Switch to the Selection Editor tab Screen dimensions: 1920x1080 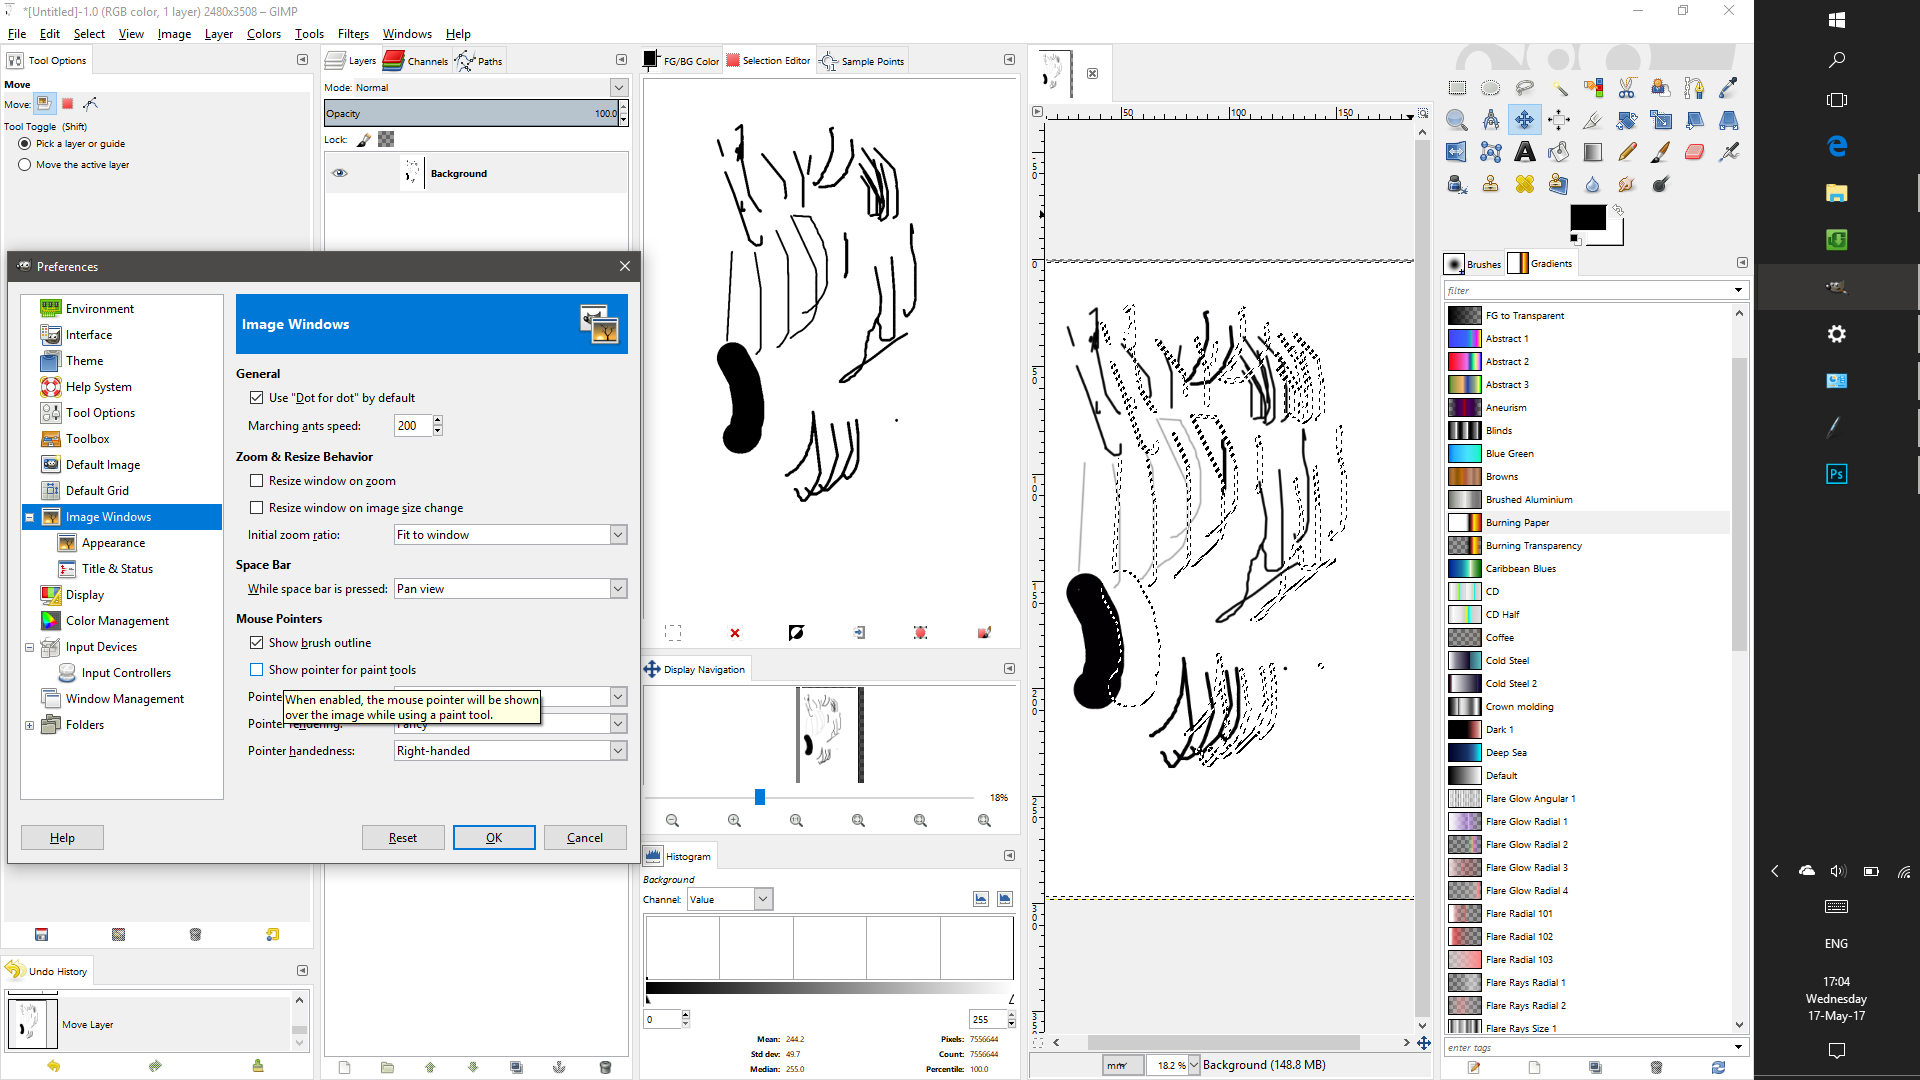pyautogui.click(x=768, y=61)
